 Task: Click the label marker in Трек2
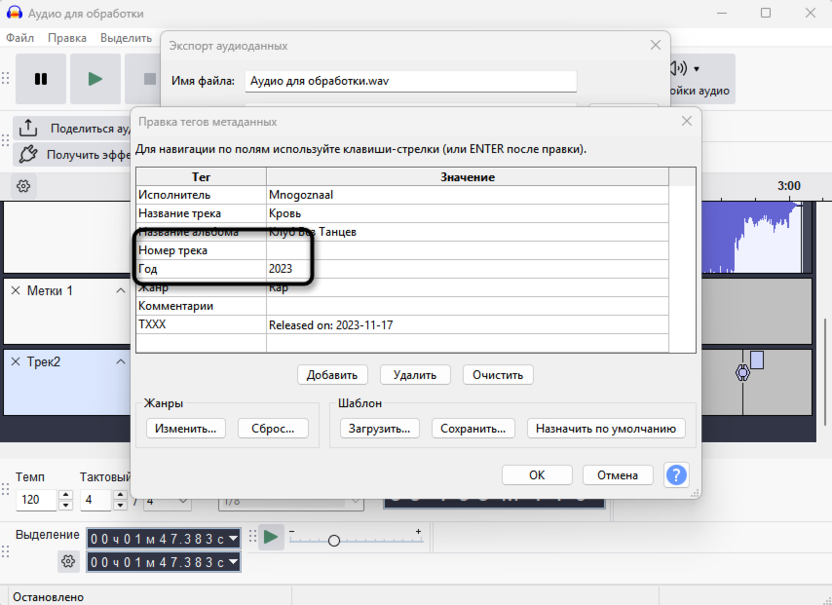[x=743, y=373]
